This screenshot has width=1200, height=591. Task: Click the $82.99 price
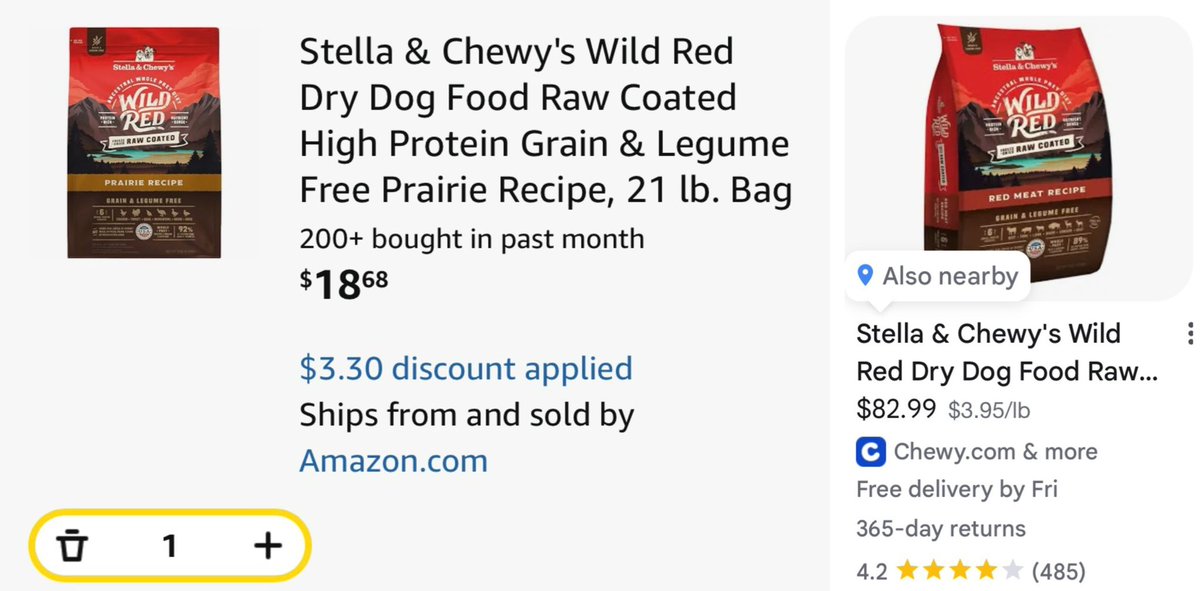[x=897, y=409]
